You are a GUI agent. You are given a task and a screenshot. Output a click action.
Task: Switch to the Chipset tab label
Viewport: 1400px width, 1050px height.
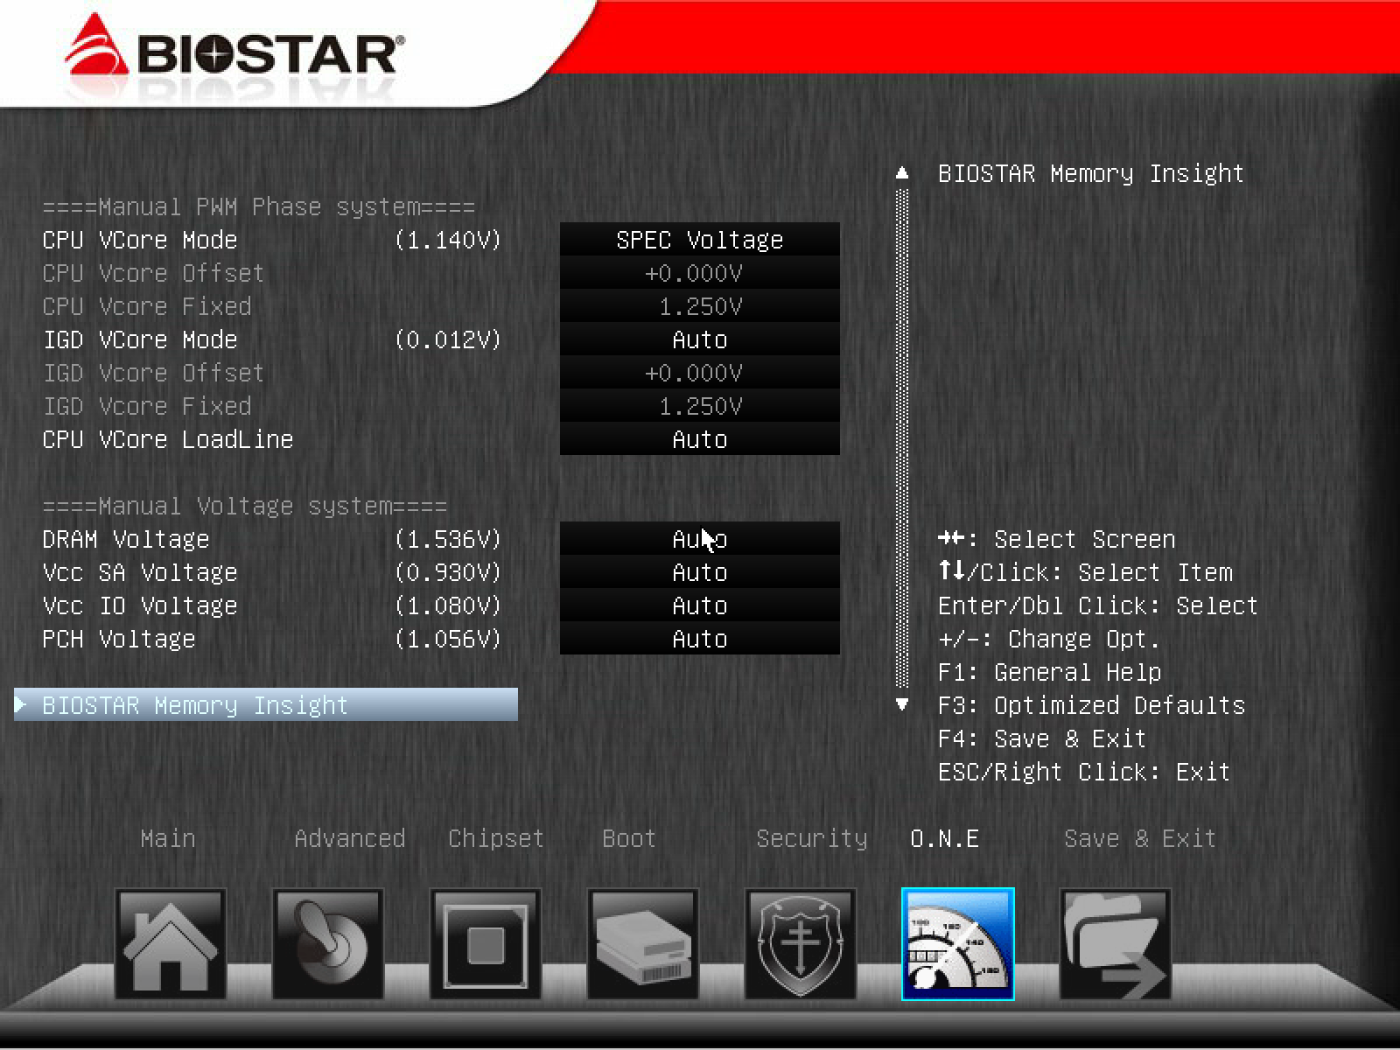click(x=496, y=838)
